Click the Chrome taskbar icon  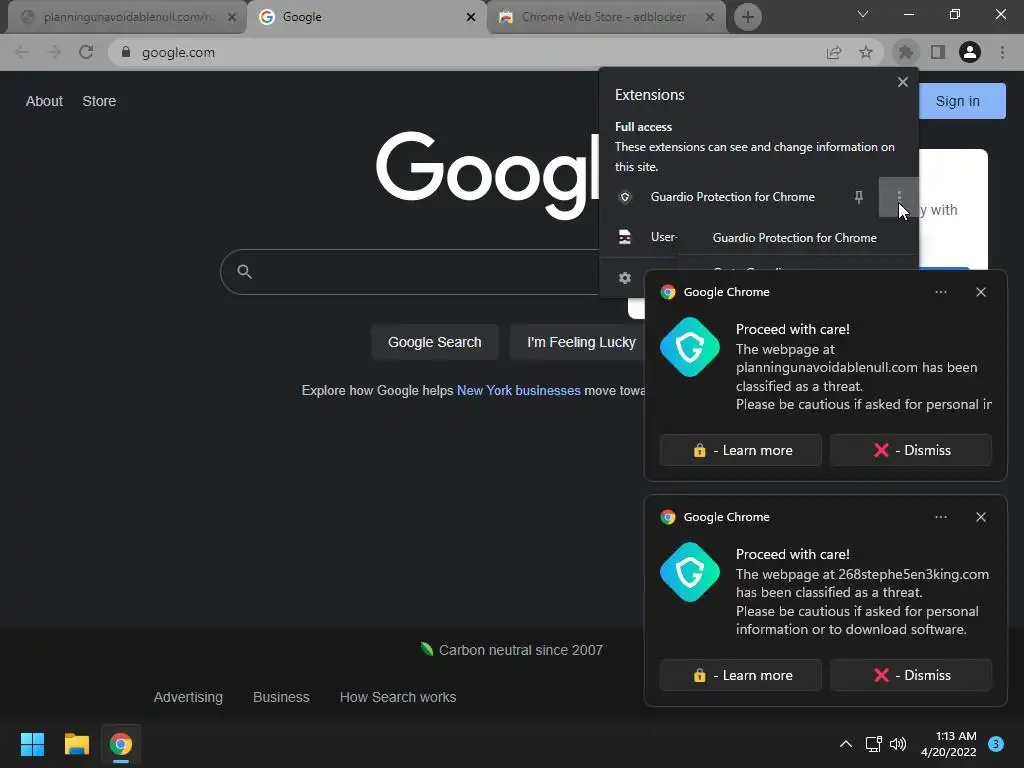tap(121, 744)
